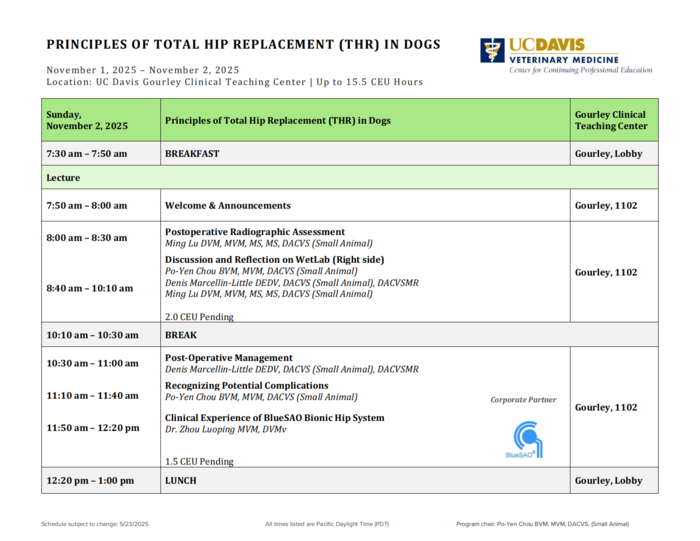This screenshot has height=541, width=700.
Task: Click the 'Corporate Partner' label
Action: click(523, 400)
